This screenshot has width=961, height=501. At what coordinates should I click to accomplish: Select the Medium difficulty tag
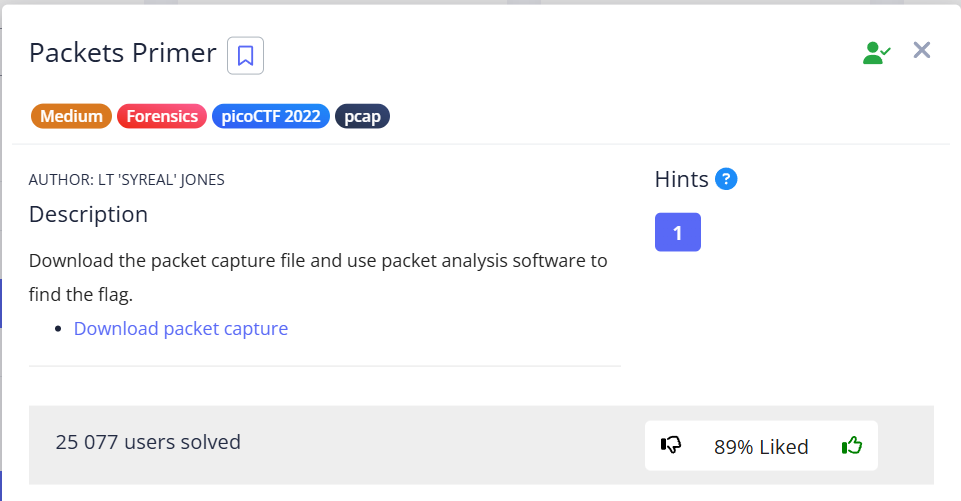pos(71,116)
